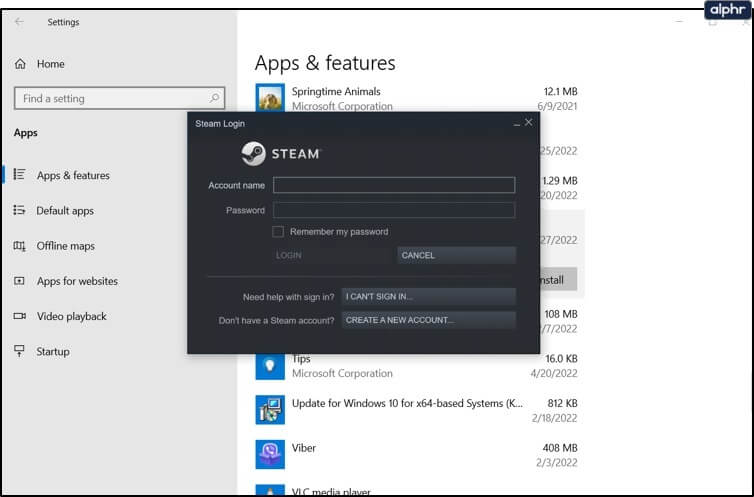Close the Steam Login window

click(x=528, y=122)
